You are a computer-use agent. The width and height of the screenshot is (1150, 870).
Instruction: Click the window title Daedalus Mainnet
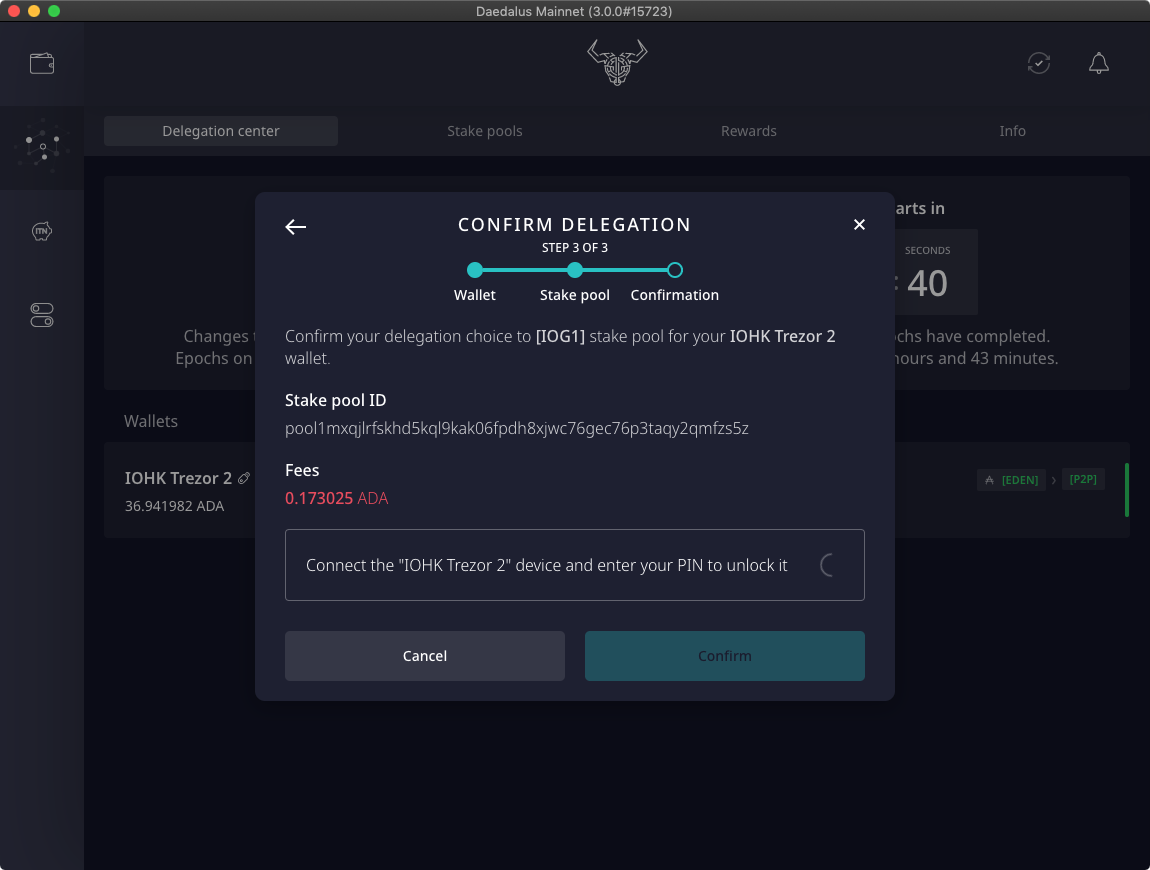(574, 11)
